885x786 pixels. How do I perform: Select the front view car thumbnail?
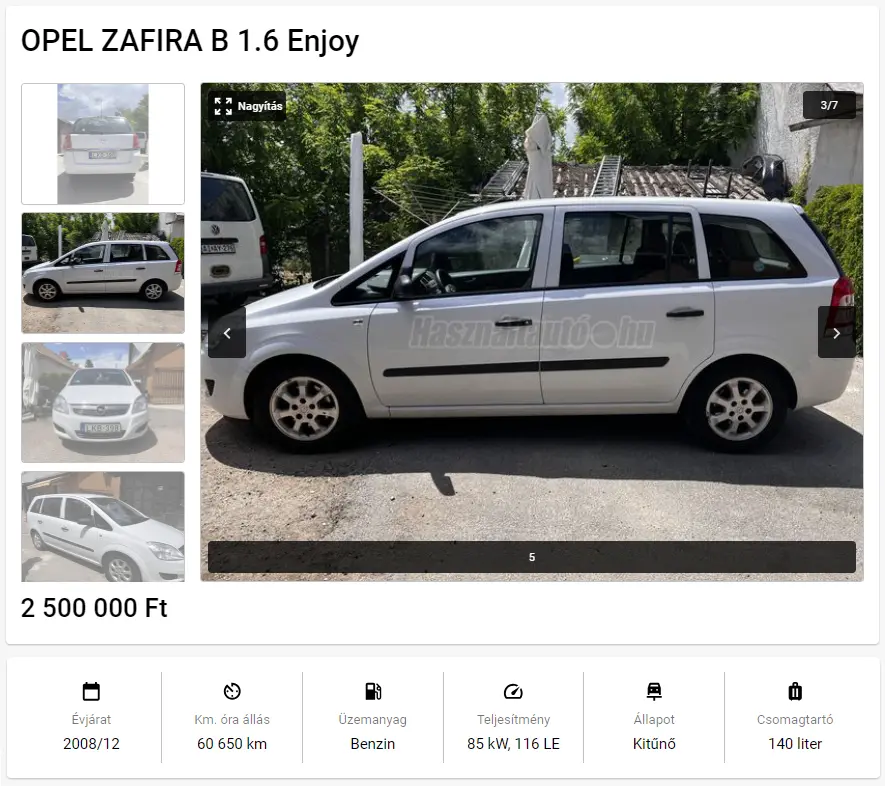pos(103,402)
